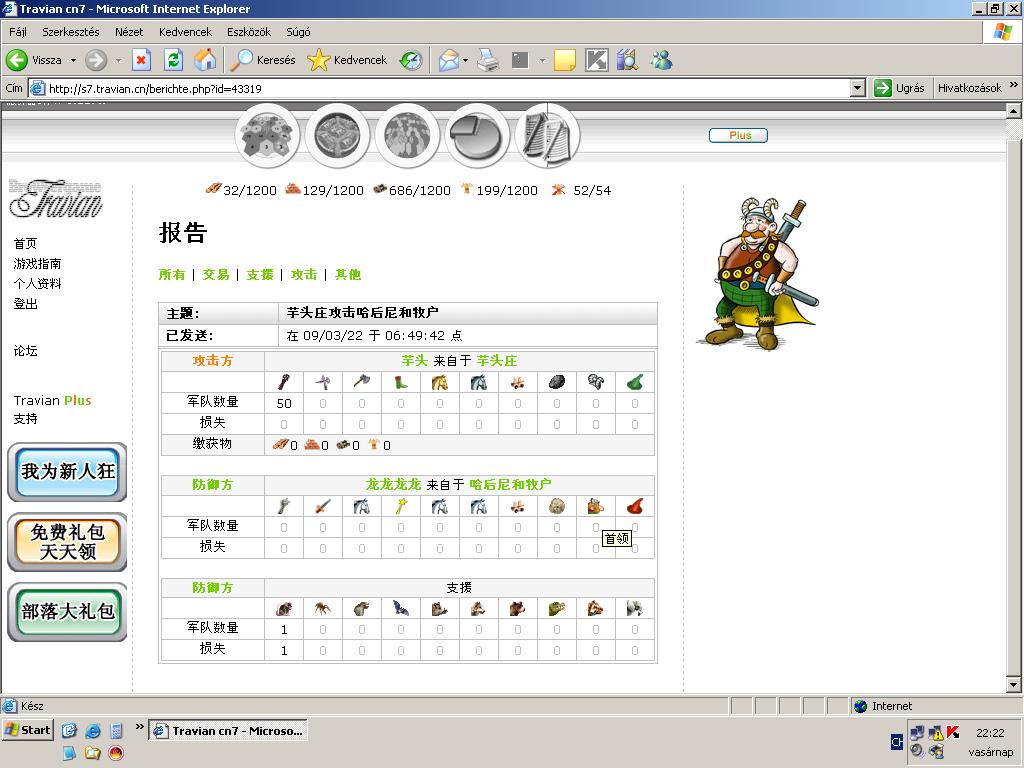Click the browser Home toolbar icon
1024x768 pixels.
[x=204, y=60]
